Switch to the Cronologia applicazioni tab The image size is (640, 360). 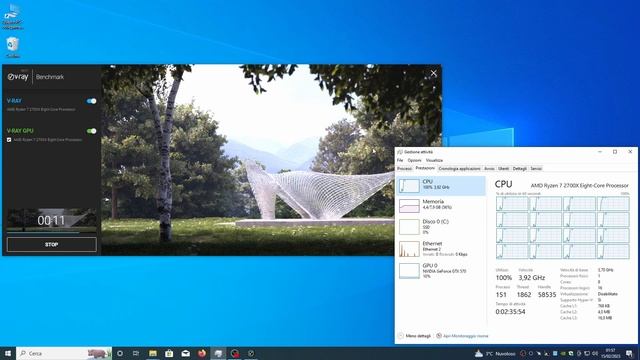click(x=459, y=169)
